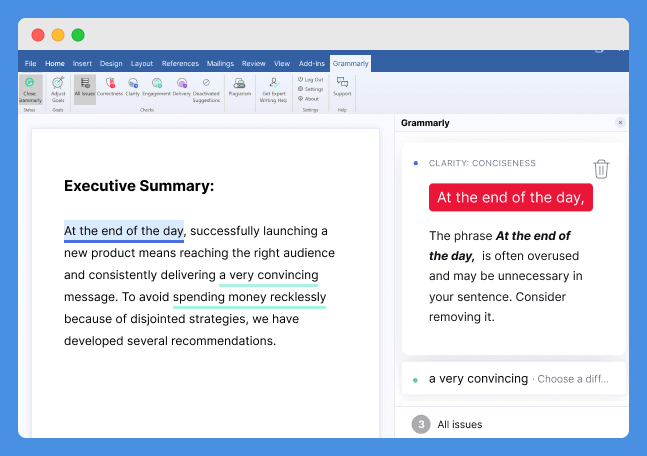
Task: Switch to the Design tab
Action: [111, 64]
